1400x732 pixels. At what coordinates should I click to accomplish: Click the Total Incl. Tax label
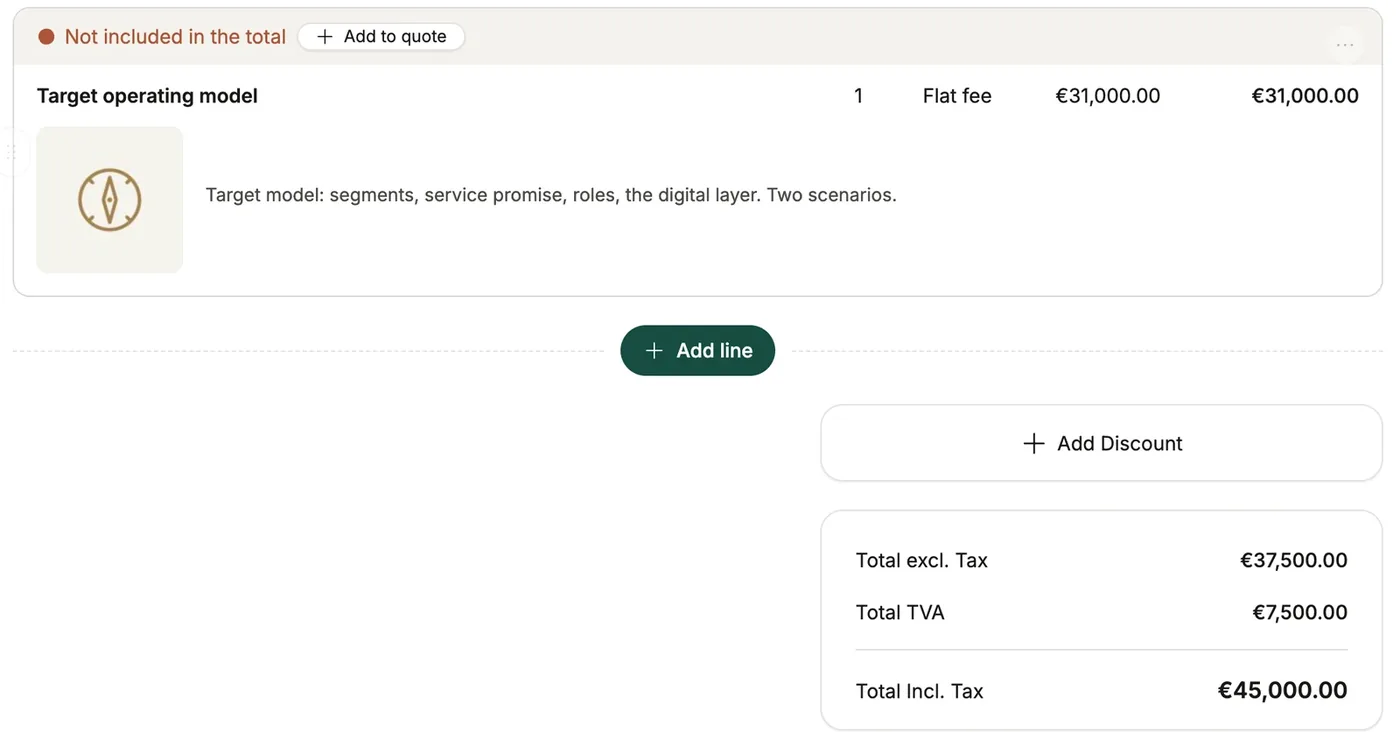920,691
